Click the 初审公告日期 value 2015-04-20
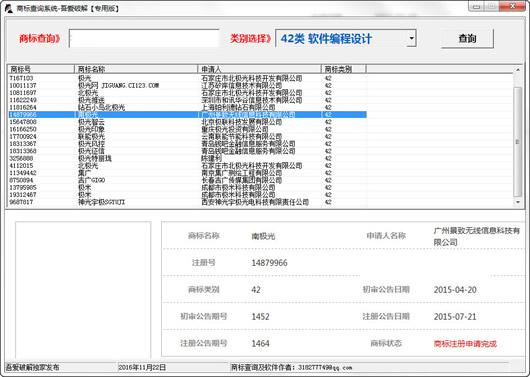The image size is (530, 377). (455, 290)
